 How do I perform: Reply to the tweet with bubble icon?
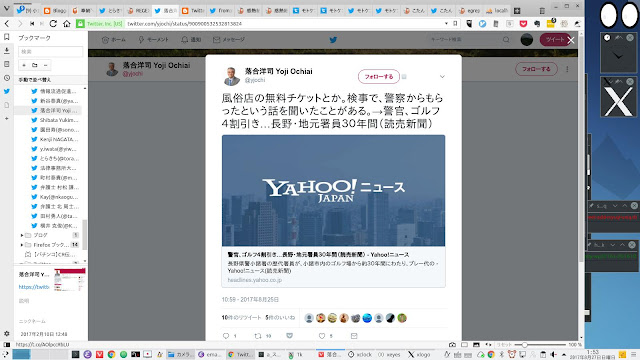pyautogui.click(x=226, y=336)
